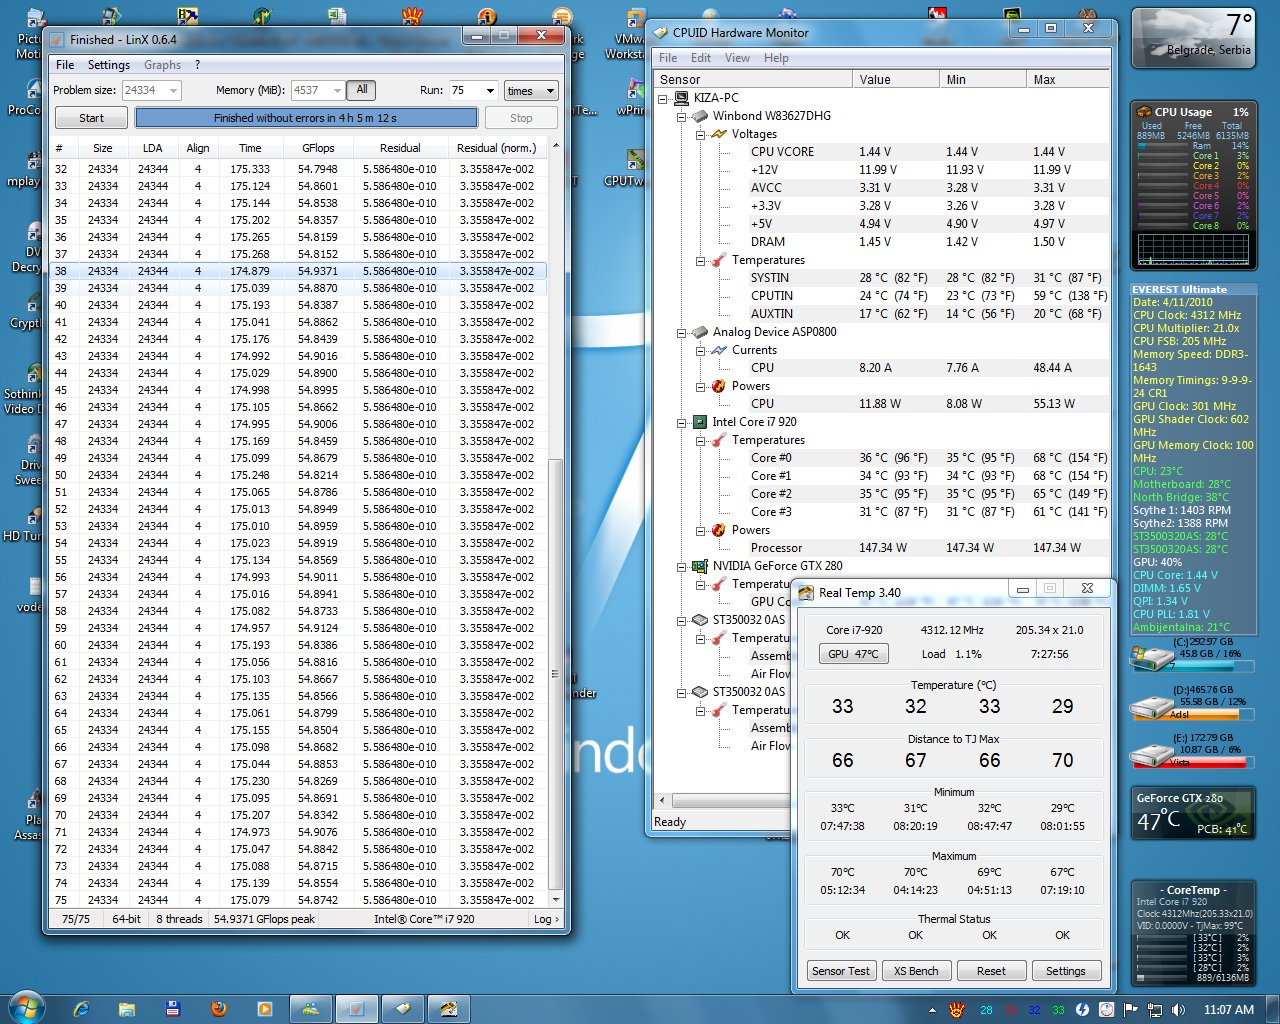
Task: Click the Log button in LinX status bar
Action: click(546, 919)
